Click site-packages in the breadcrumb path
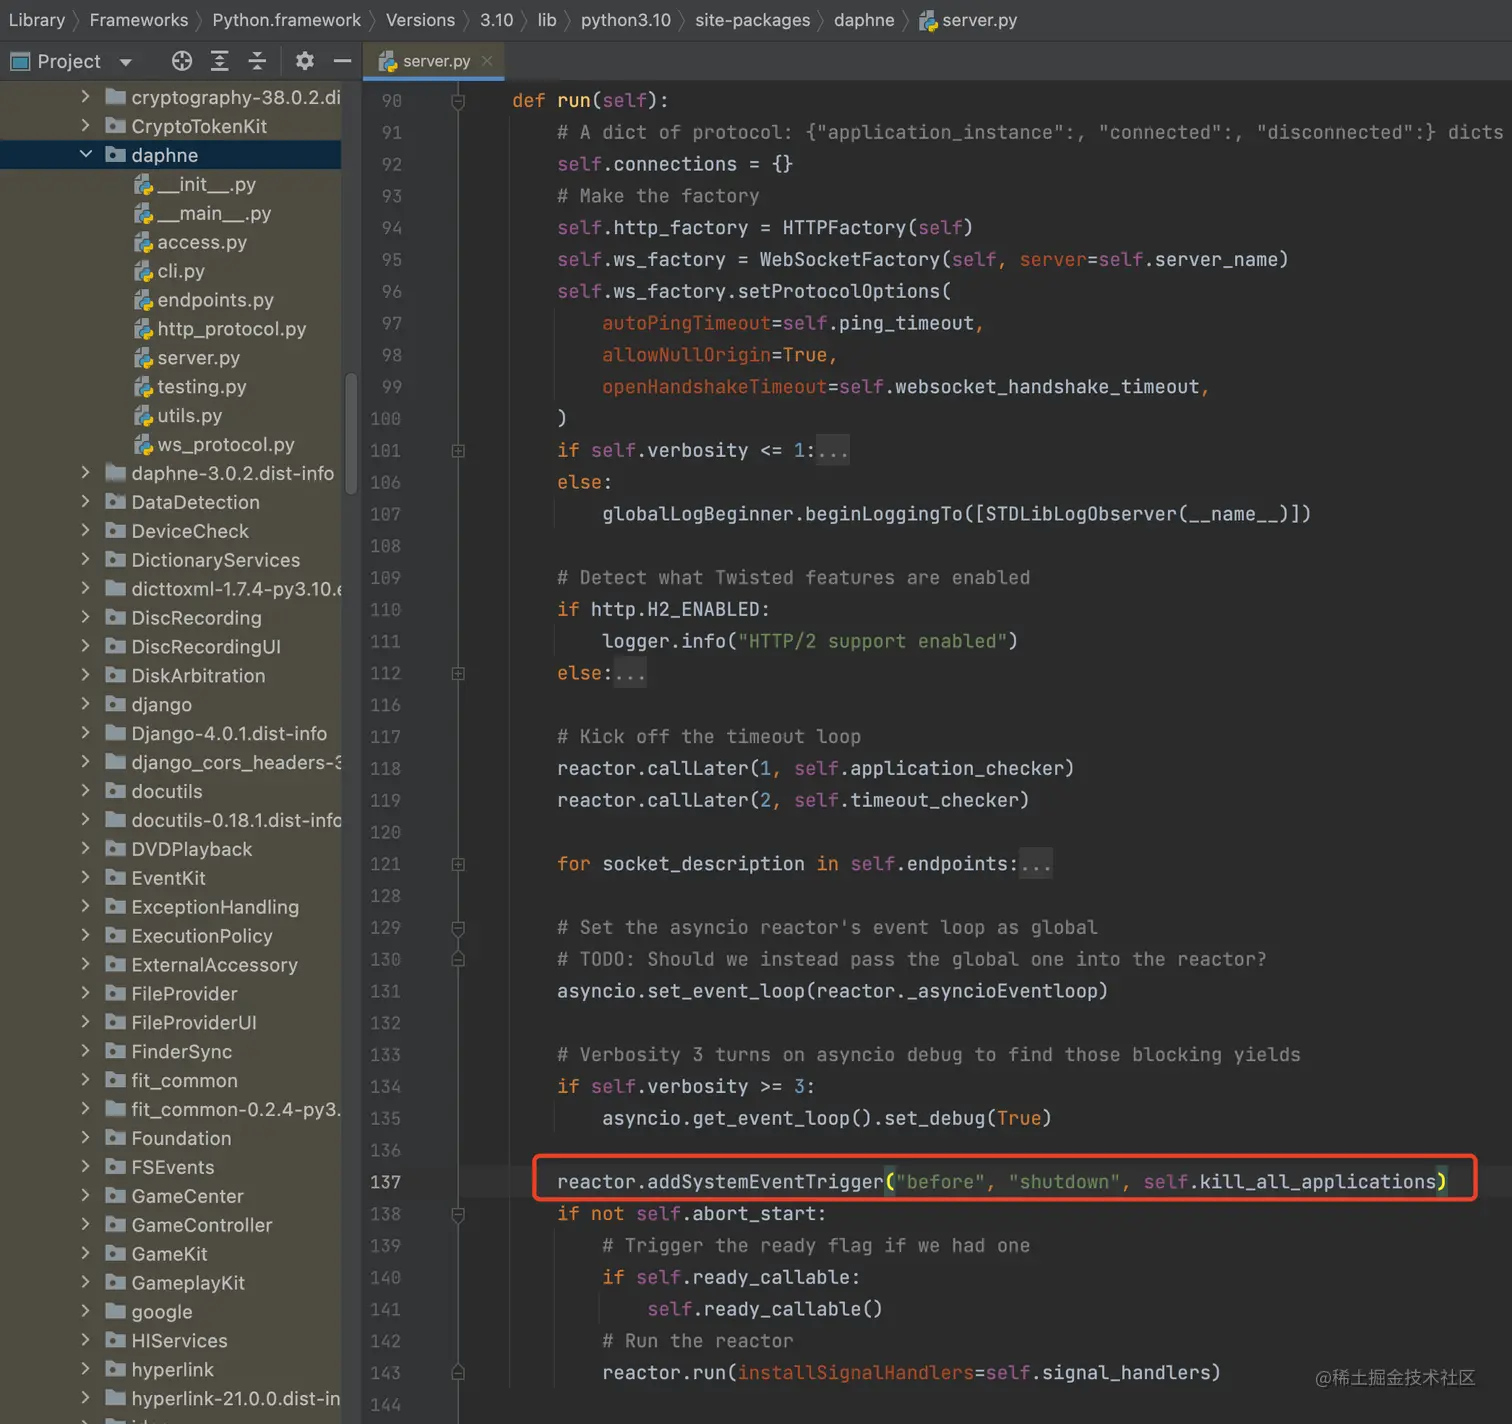This screenshot has height=1424, width=1512. 752,20
